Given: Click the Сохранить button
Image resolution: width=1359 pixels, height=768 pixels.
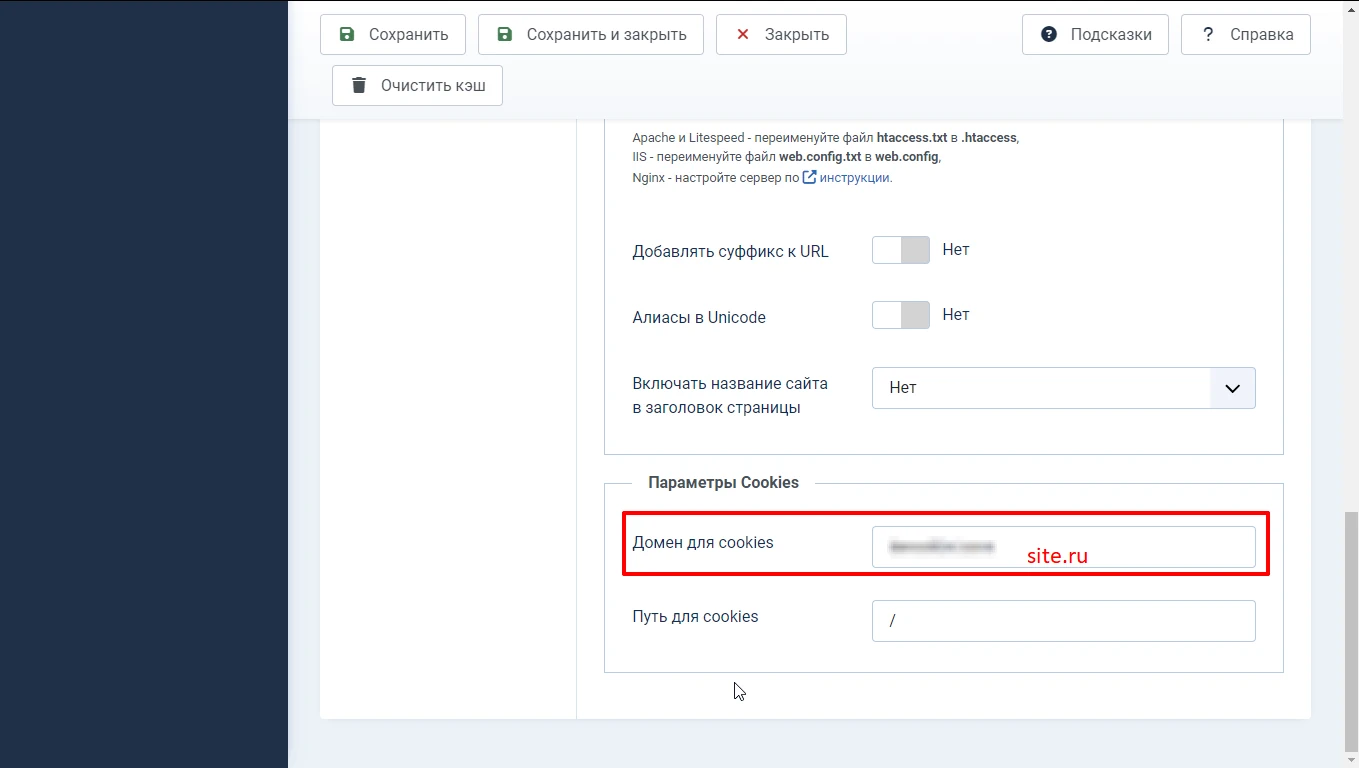Looking at the screenshot, I should click(x=392, y=33).
